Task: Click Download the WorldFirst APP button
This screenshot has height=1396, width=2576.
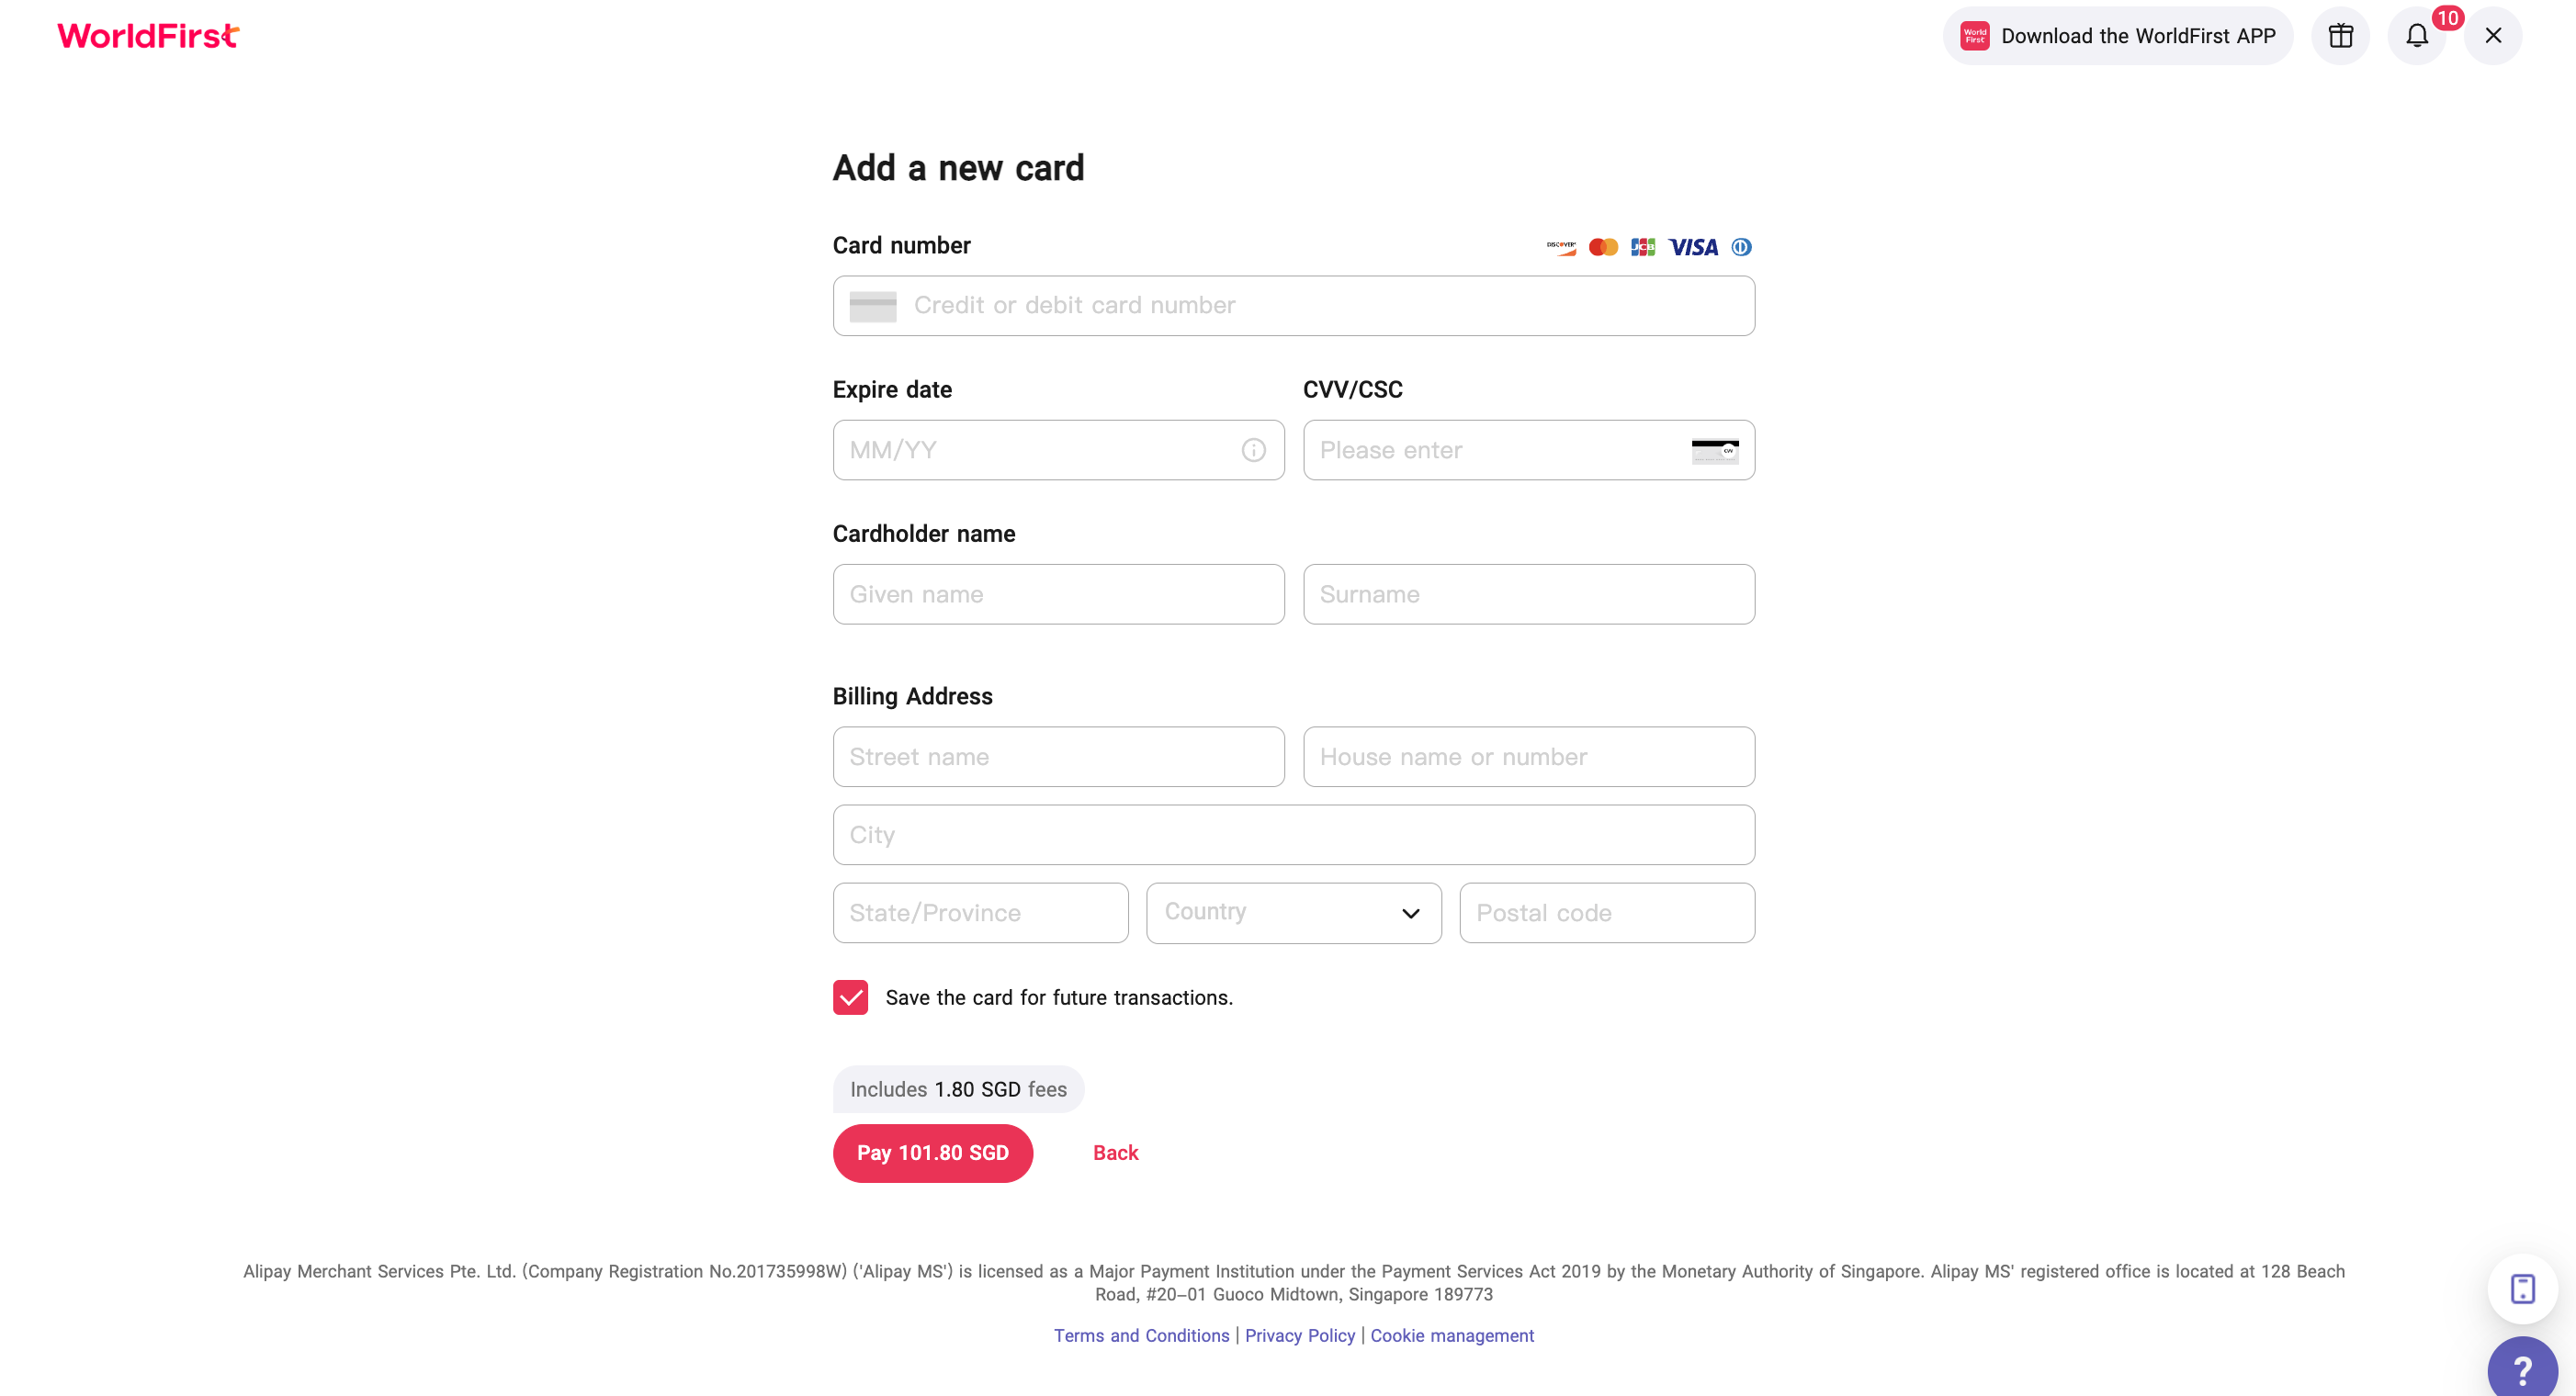Action: (x=2117, y=36)
